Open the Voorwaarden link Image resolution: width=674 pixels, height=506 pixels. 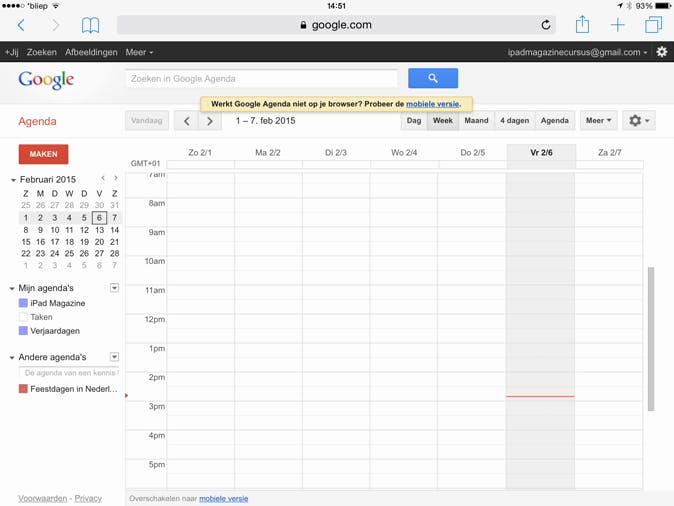(43, 499)
